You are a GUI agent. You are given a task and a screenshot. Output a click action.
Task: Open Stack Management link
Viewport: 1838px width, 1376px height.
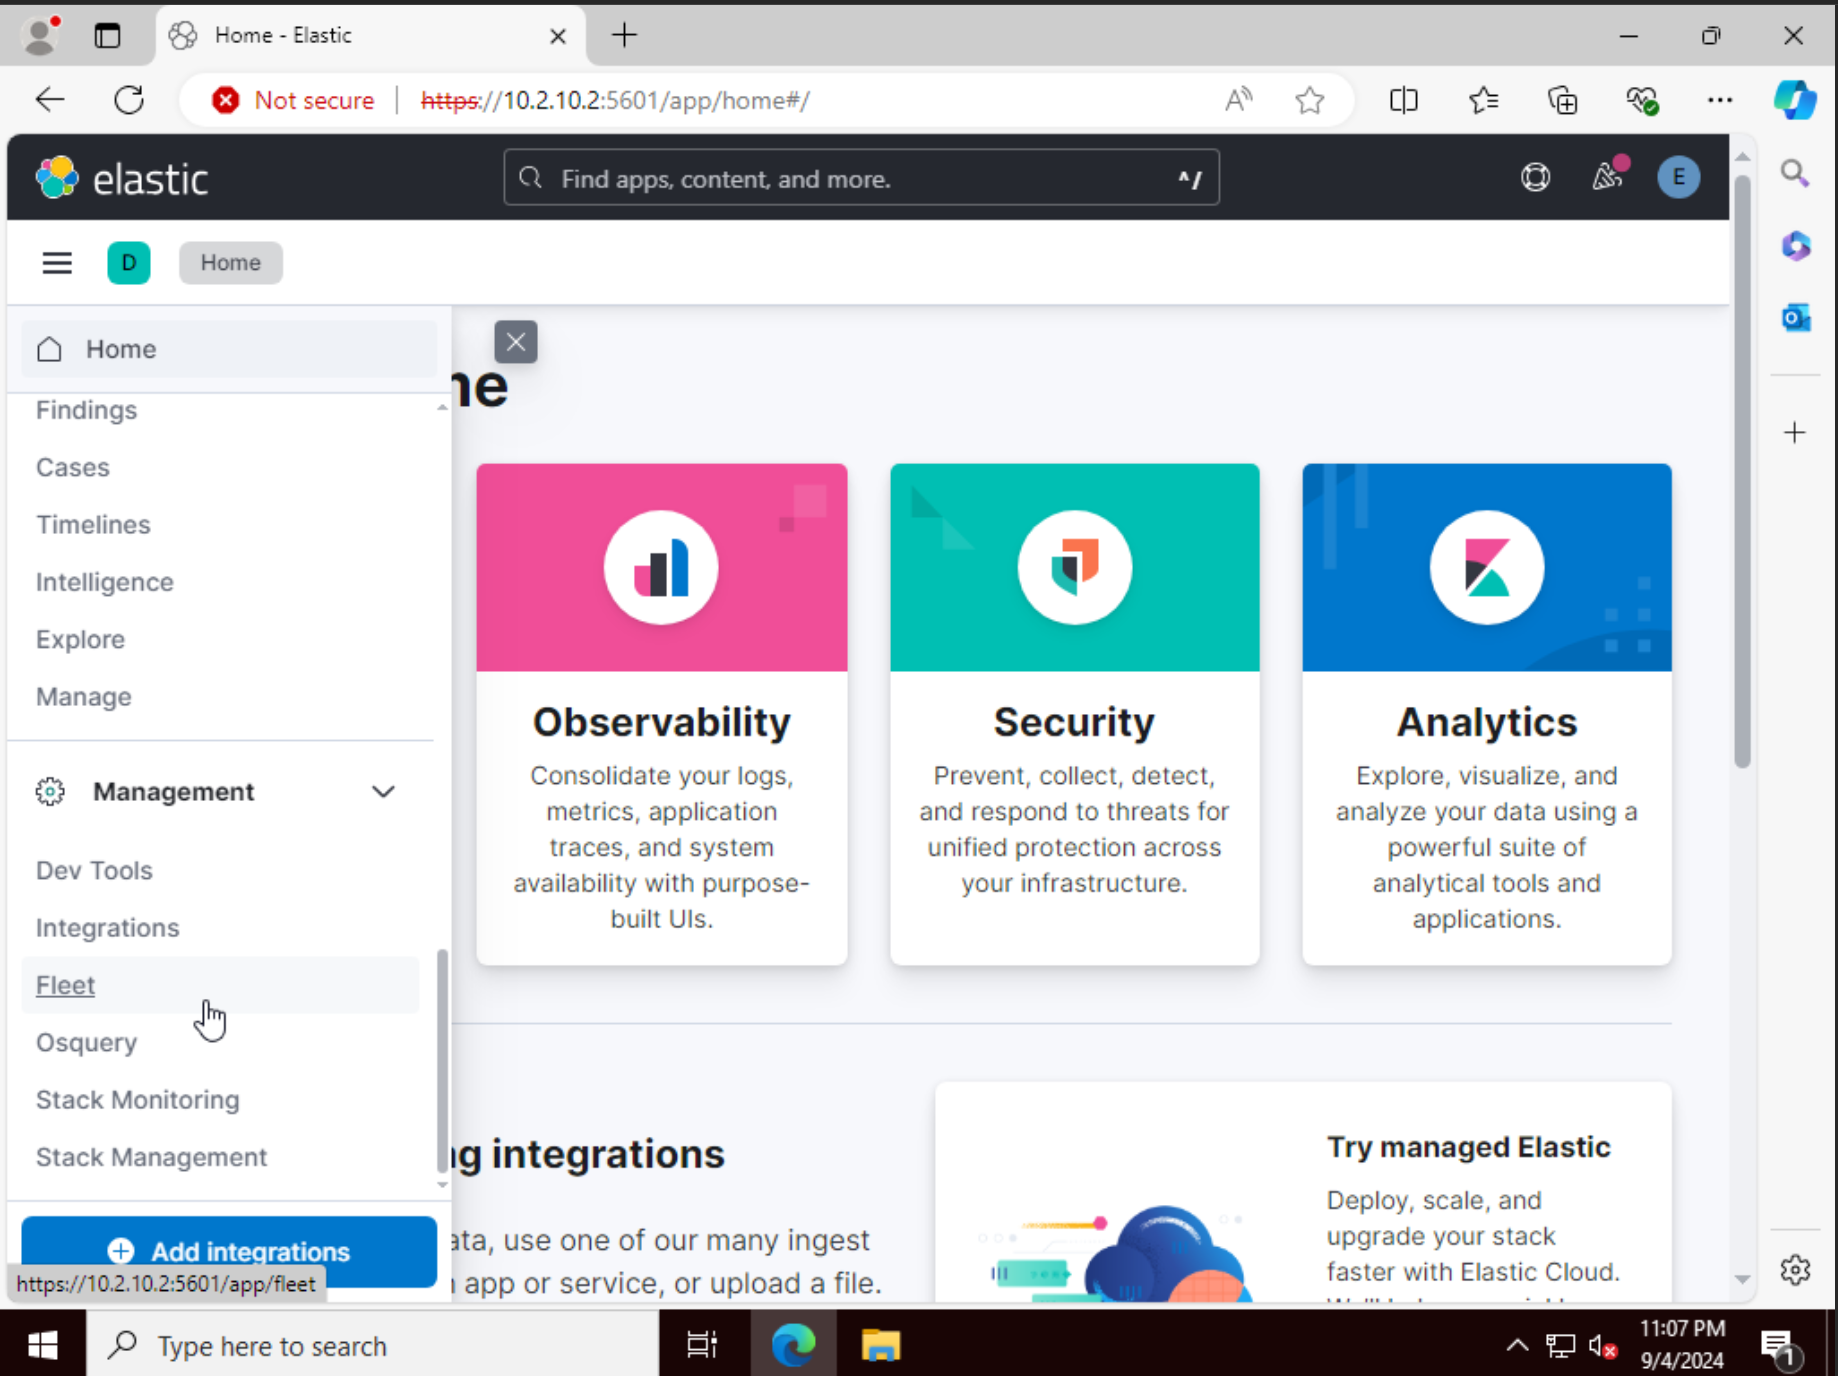152,1157
